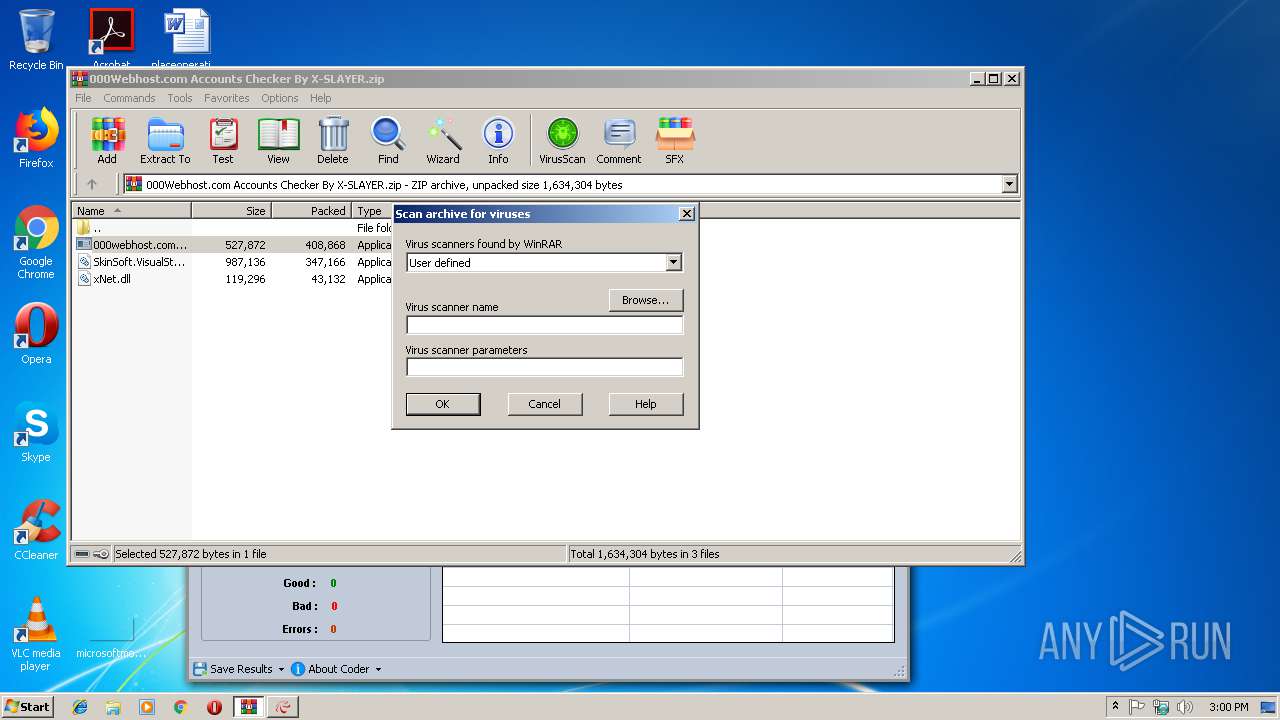Show hidden tray icons arrow
1280x720 pixels.
pos(1115,707)
